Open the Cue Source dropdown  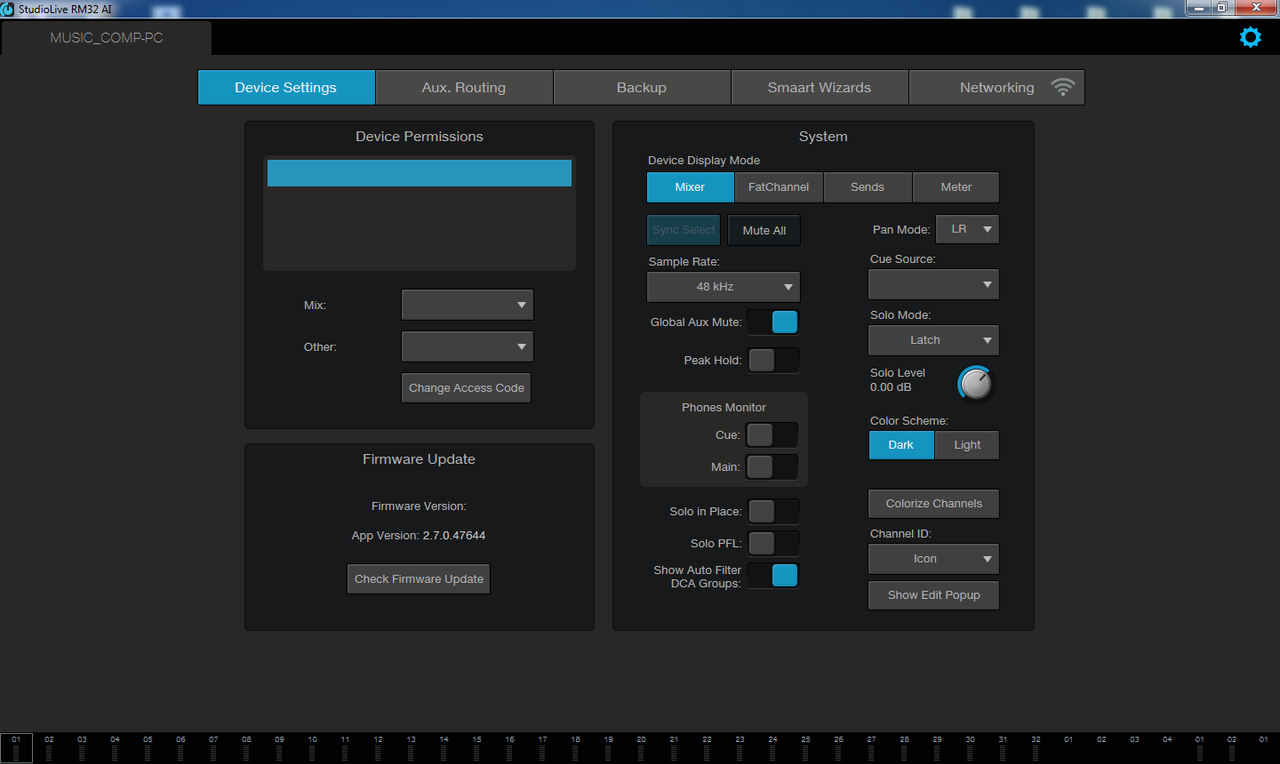[933, 285]
